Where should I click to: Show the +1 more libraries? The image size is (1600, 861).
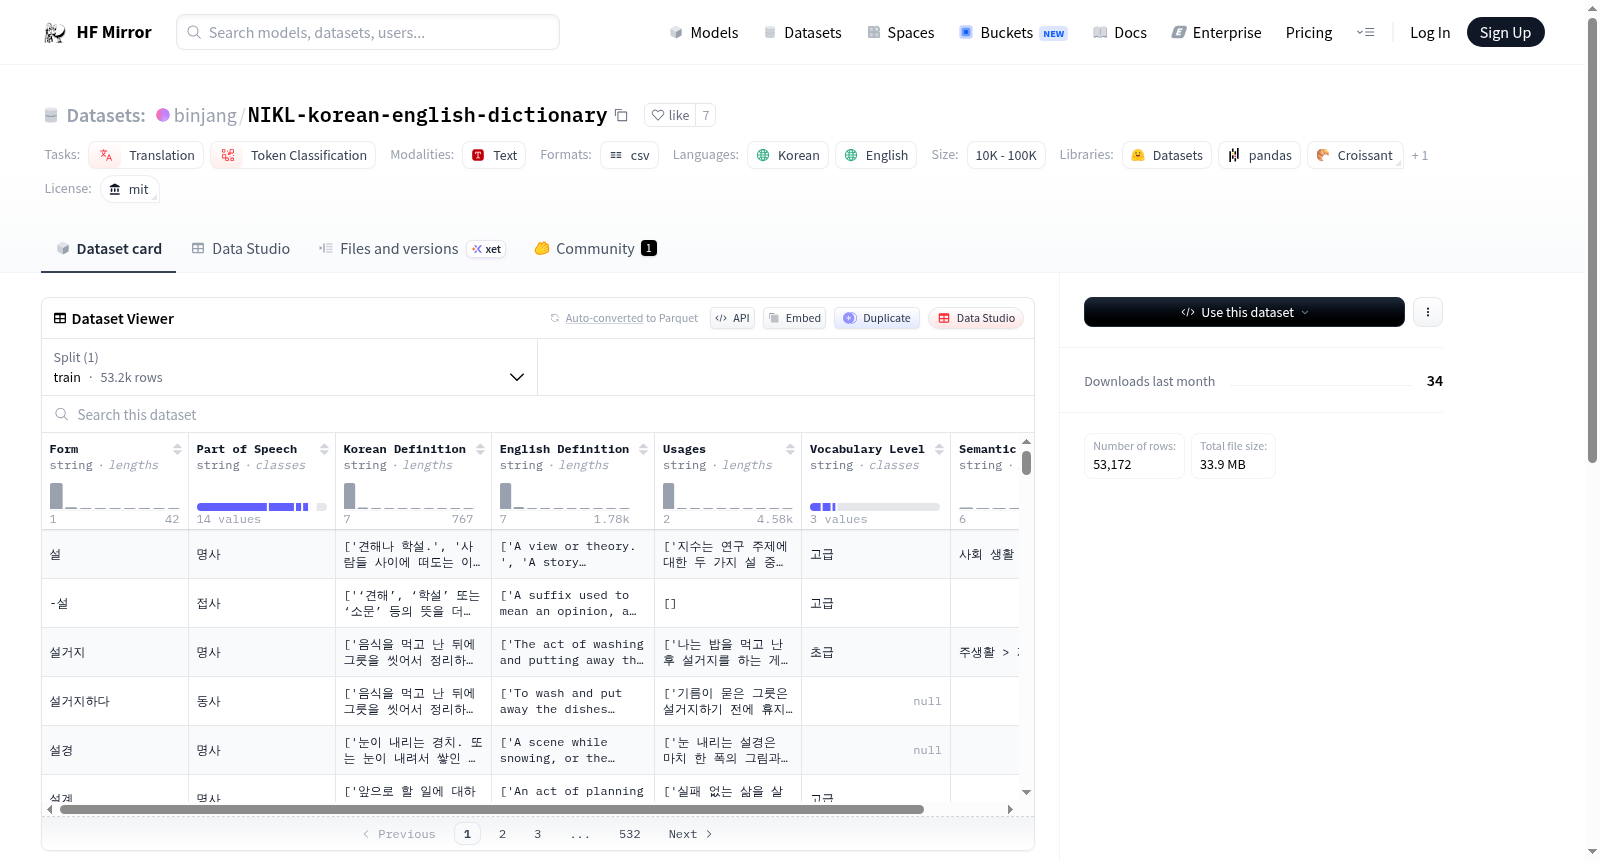1420,156
